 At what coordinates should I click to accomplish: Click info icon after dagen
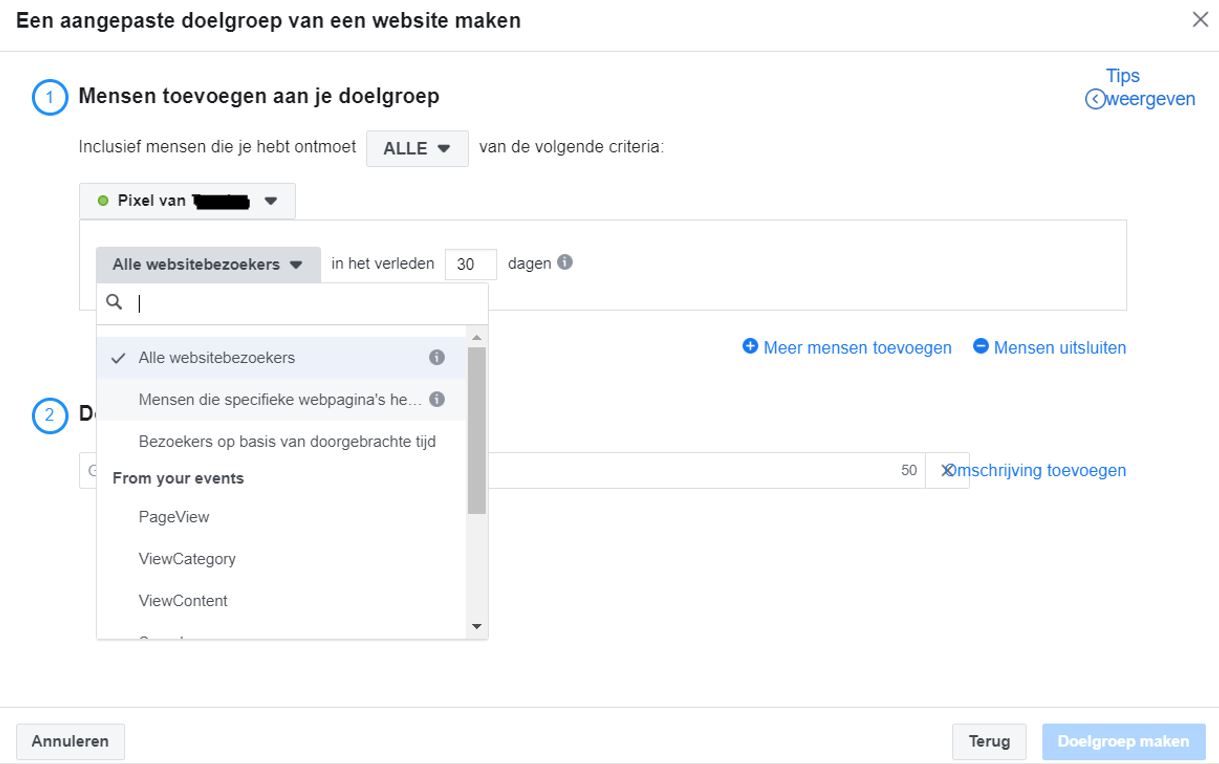pos(565,263)
